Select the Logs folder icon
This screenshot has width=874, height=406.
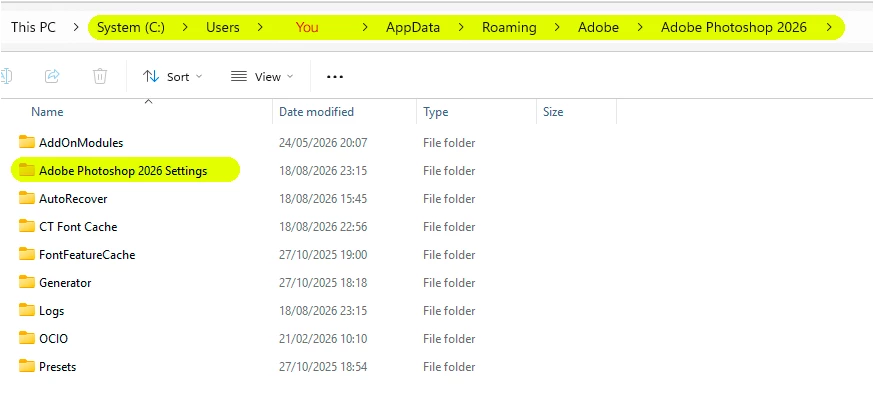click(27, 310)
